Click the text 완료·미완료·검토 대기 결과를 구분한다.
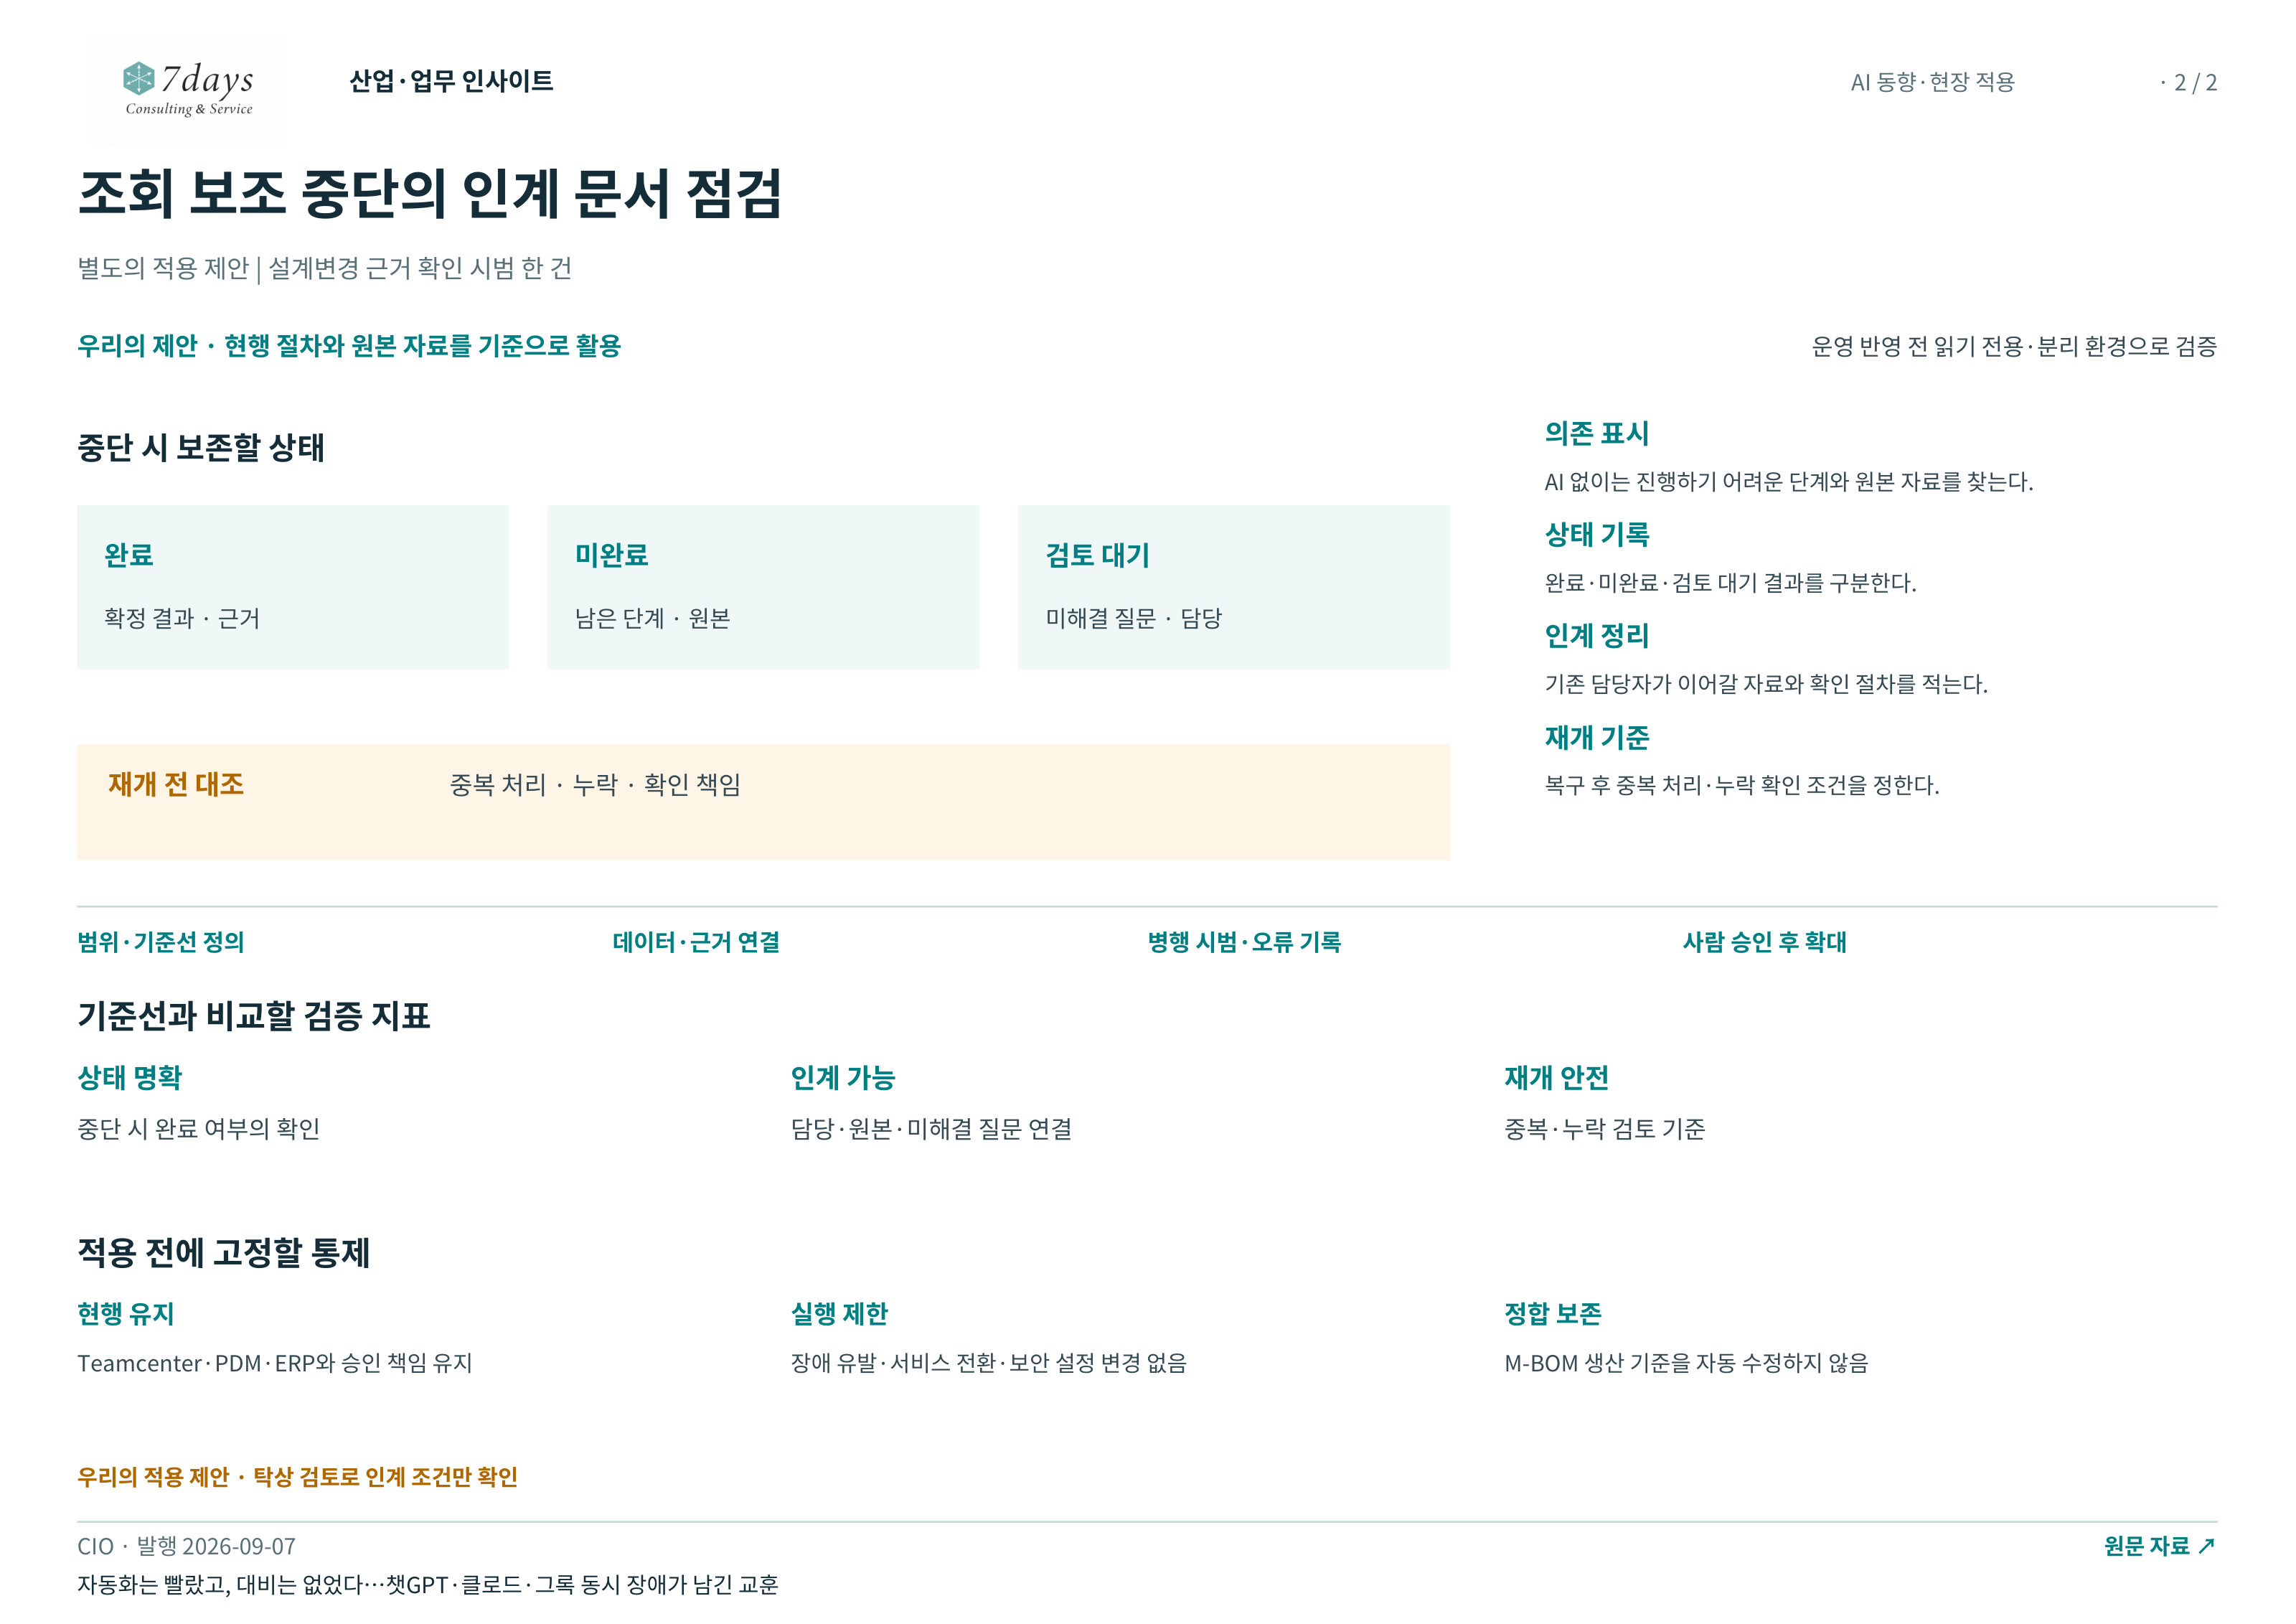2296x1624 pixels. (x=1730, y=583)
